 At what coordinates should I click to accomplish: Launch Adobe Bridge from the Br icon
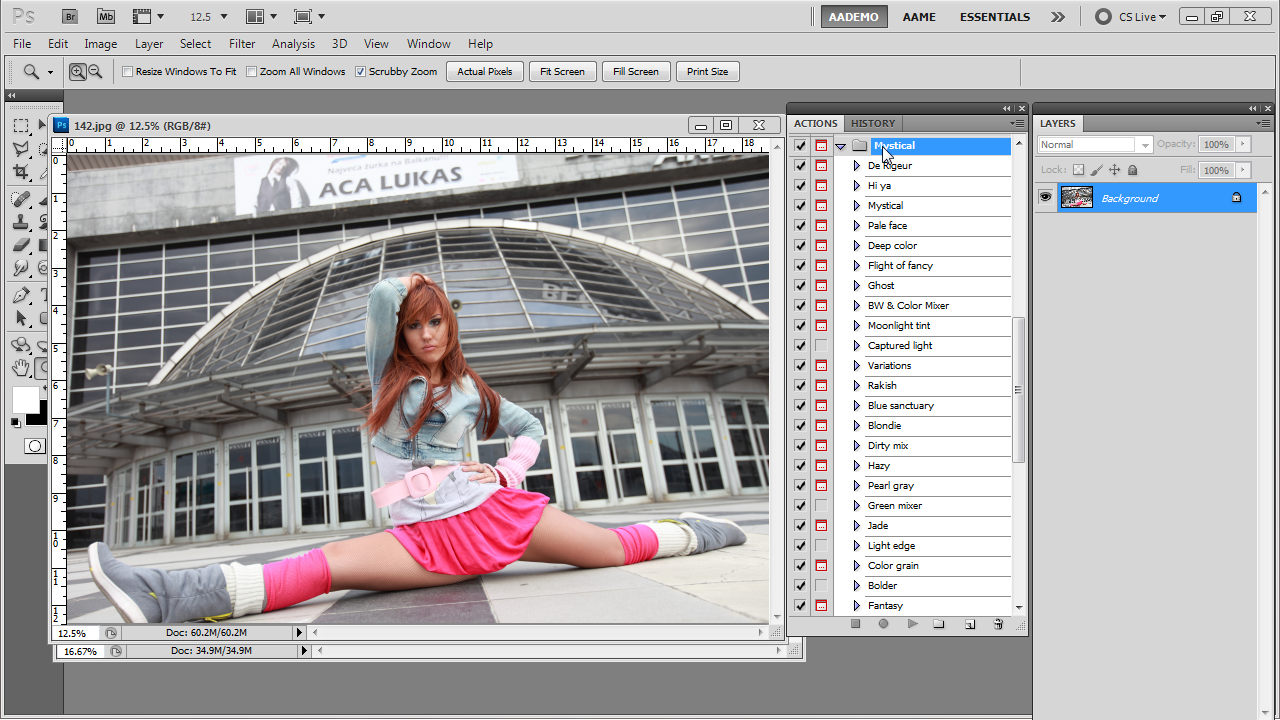tap(69, 17)
